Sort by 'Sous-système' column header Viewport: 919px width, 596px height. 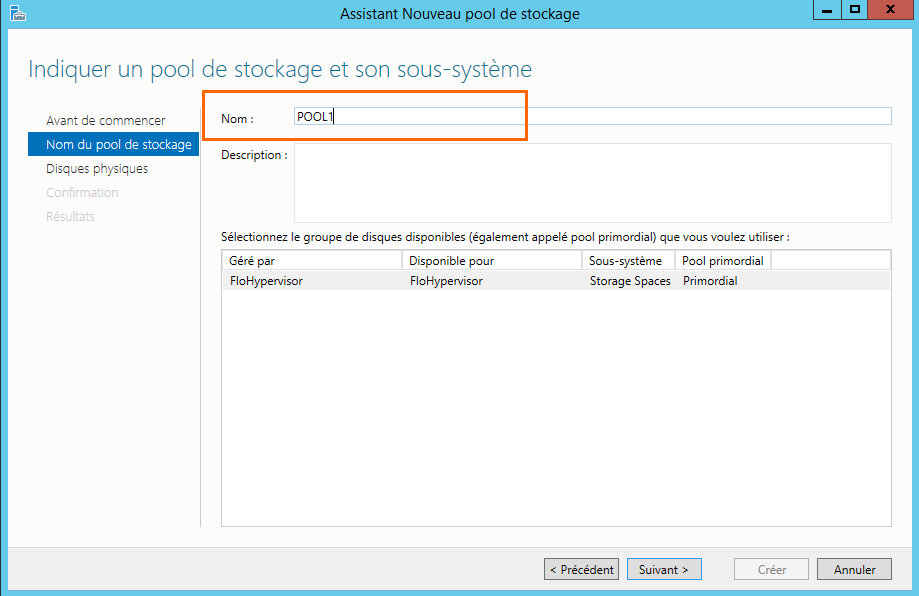pyautogui.click(x=627, y=261)
